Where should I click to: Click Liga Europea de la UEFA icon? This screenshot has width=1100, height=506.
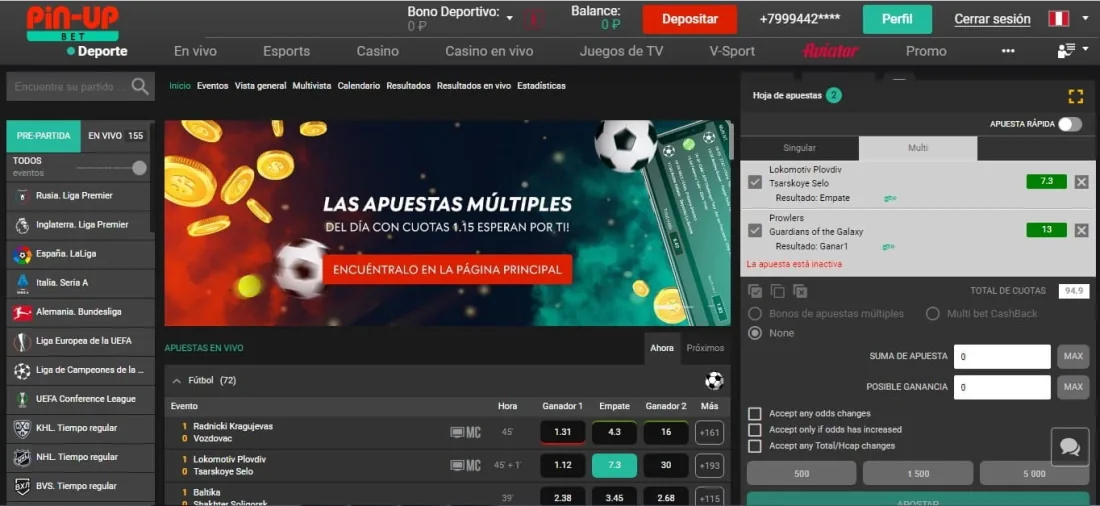[22, 341]
